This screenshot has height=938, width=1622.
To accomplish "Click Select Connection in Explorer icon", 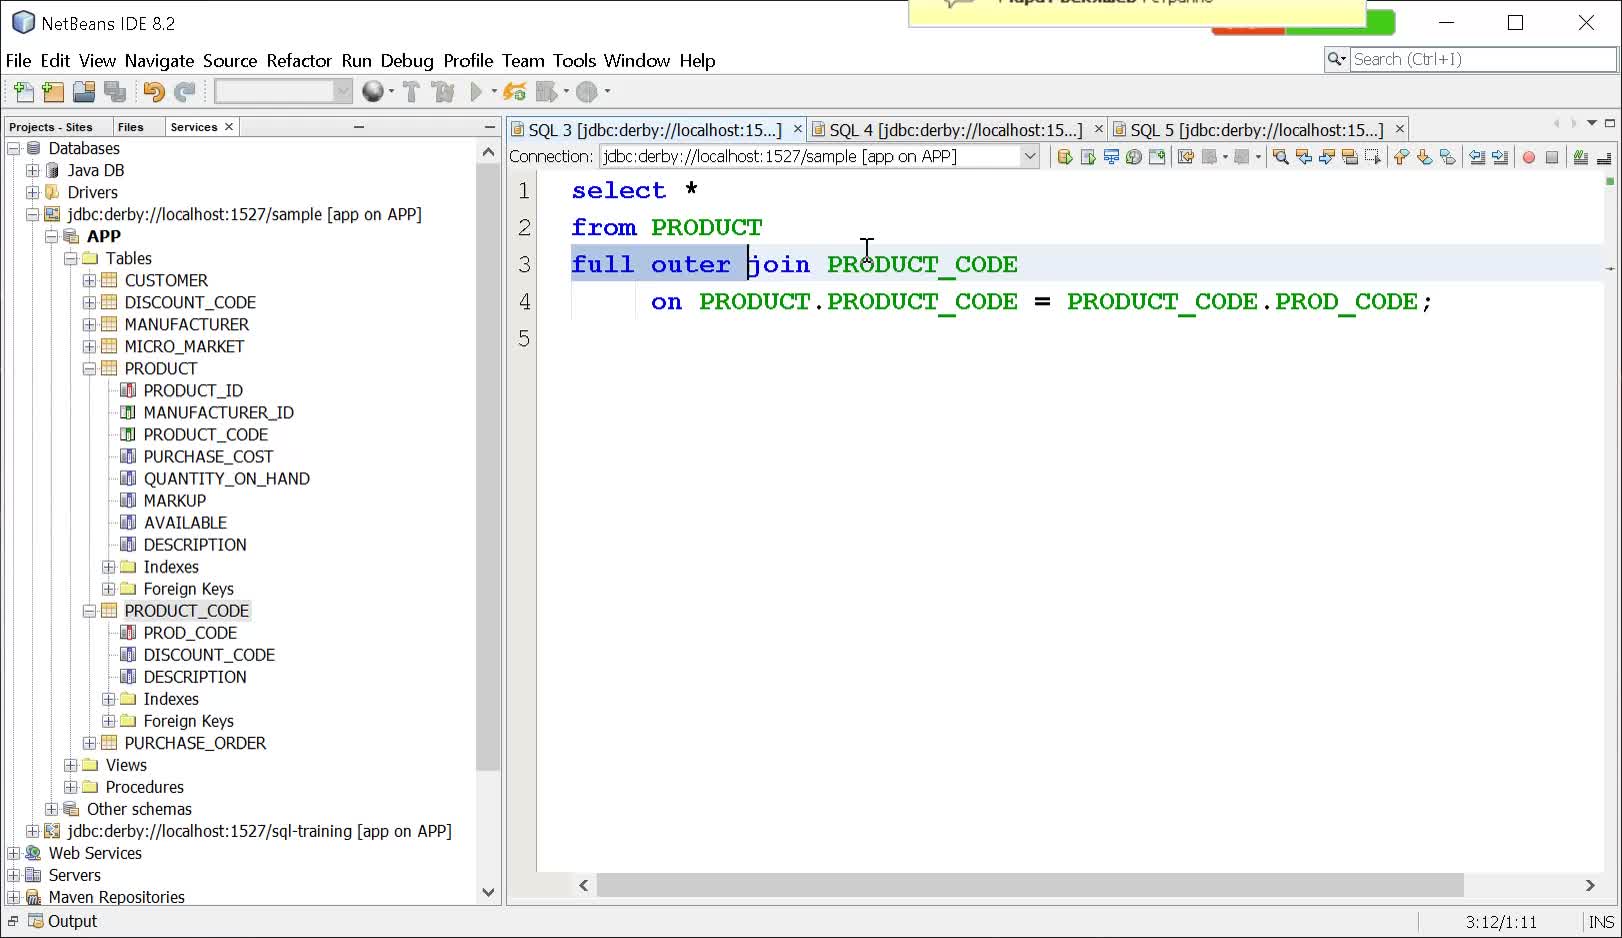I will [1111, 157].
